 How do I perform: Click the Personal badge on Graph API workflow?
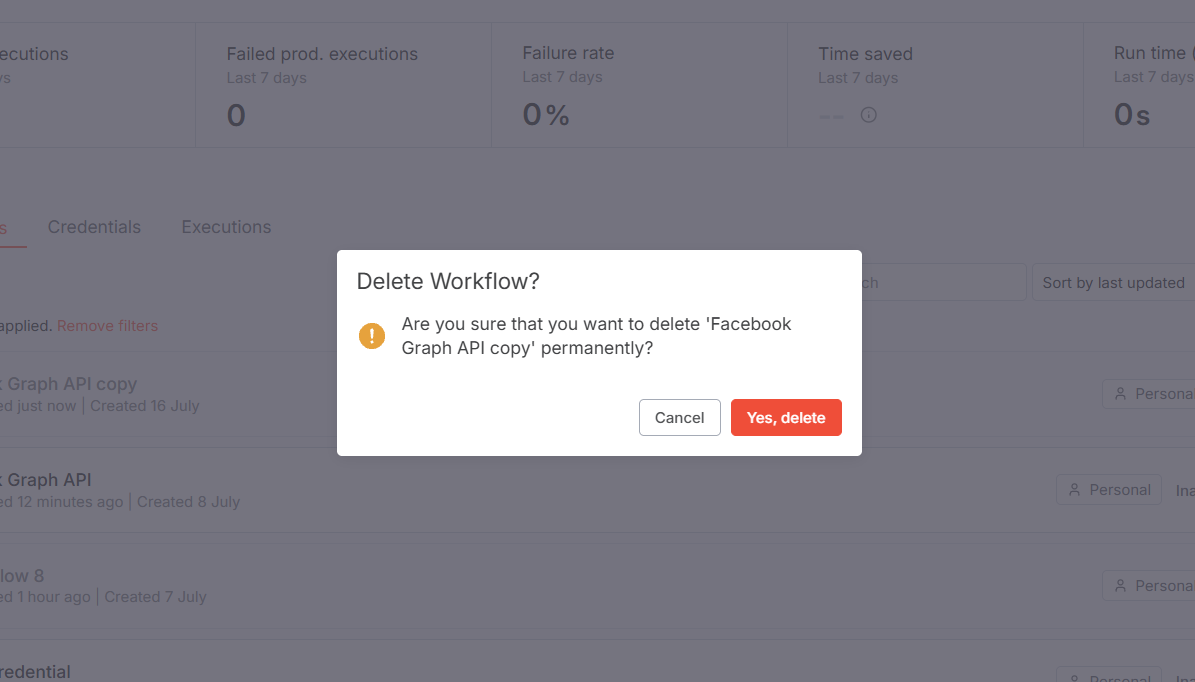(x=1109, y=490)
